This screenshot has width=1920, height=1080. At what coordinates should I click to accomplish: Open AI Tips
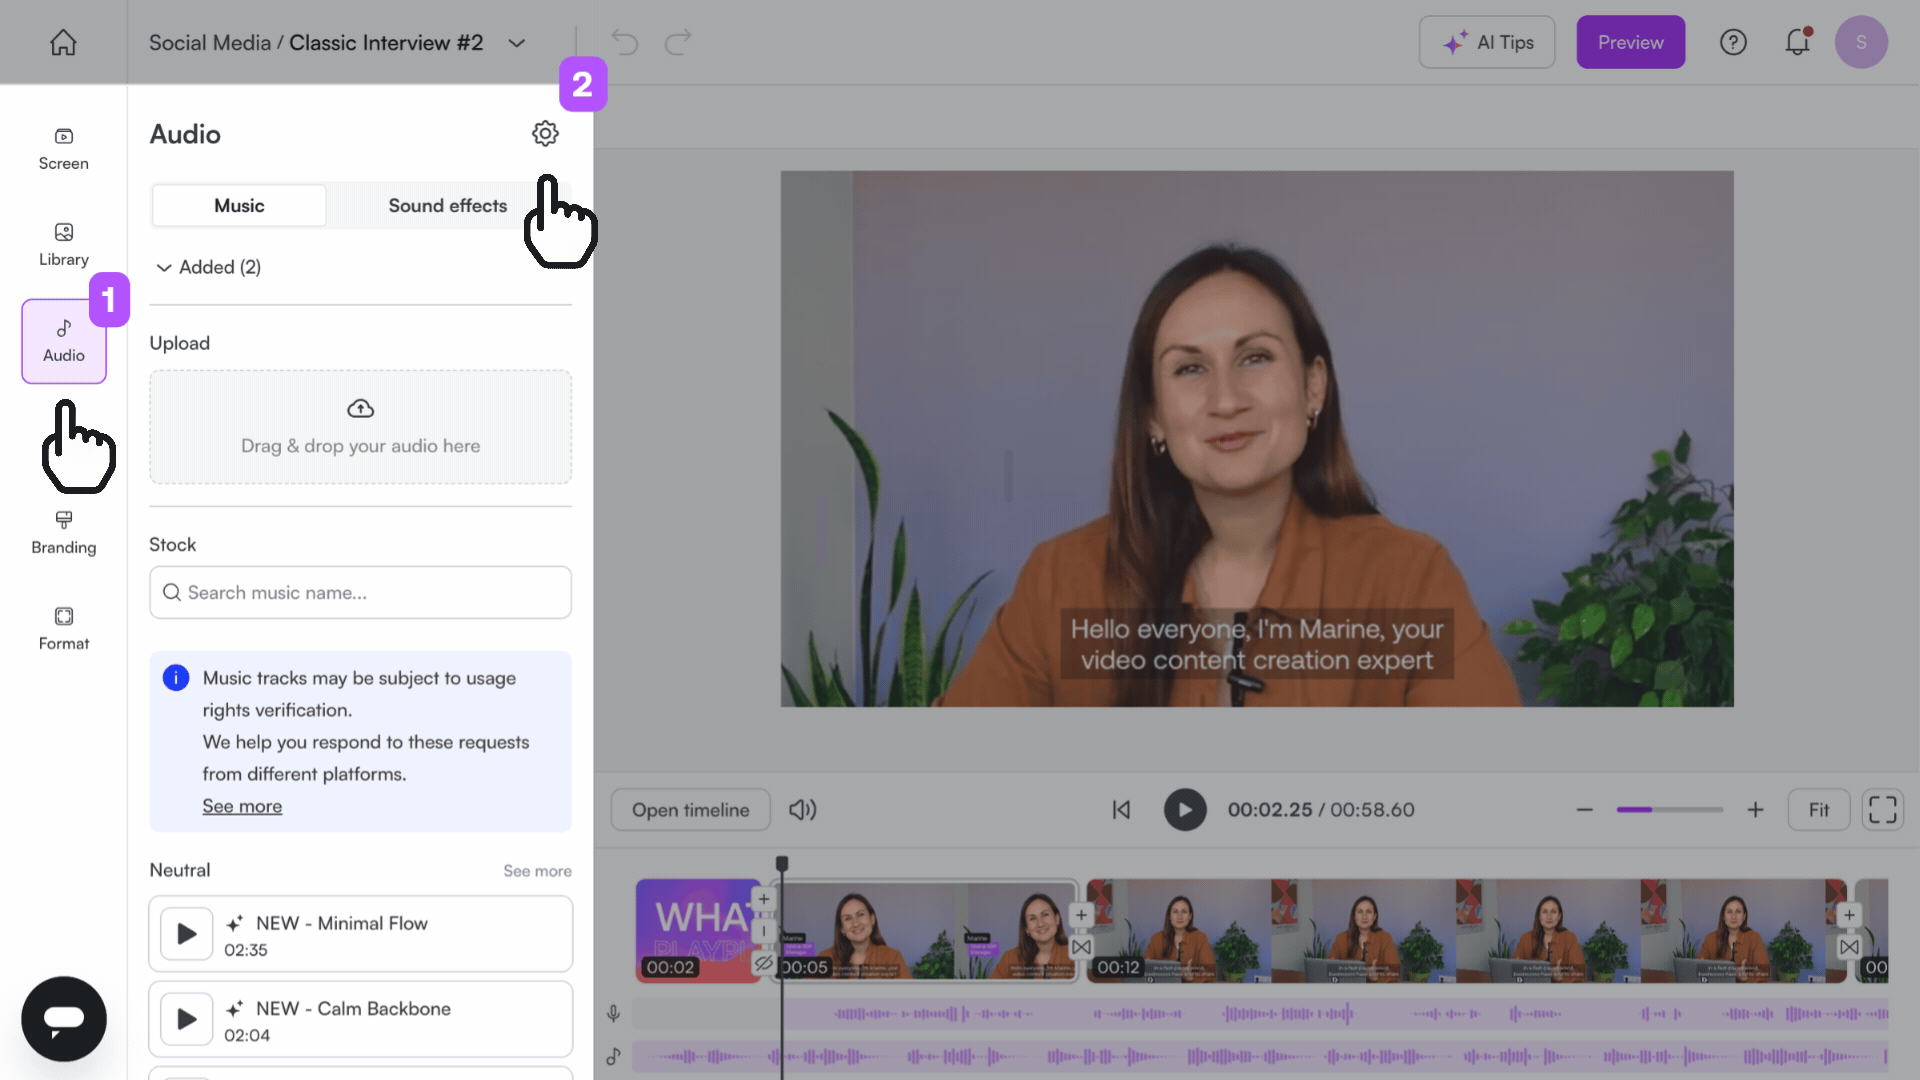pyautogui.click(x=1486, y=42)
